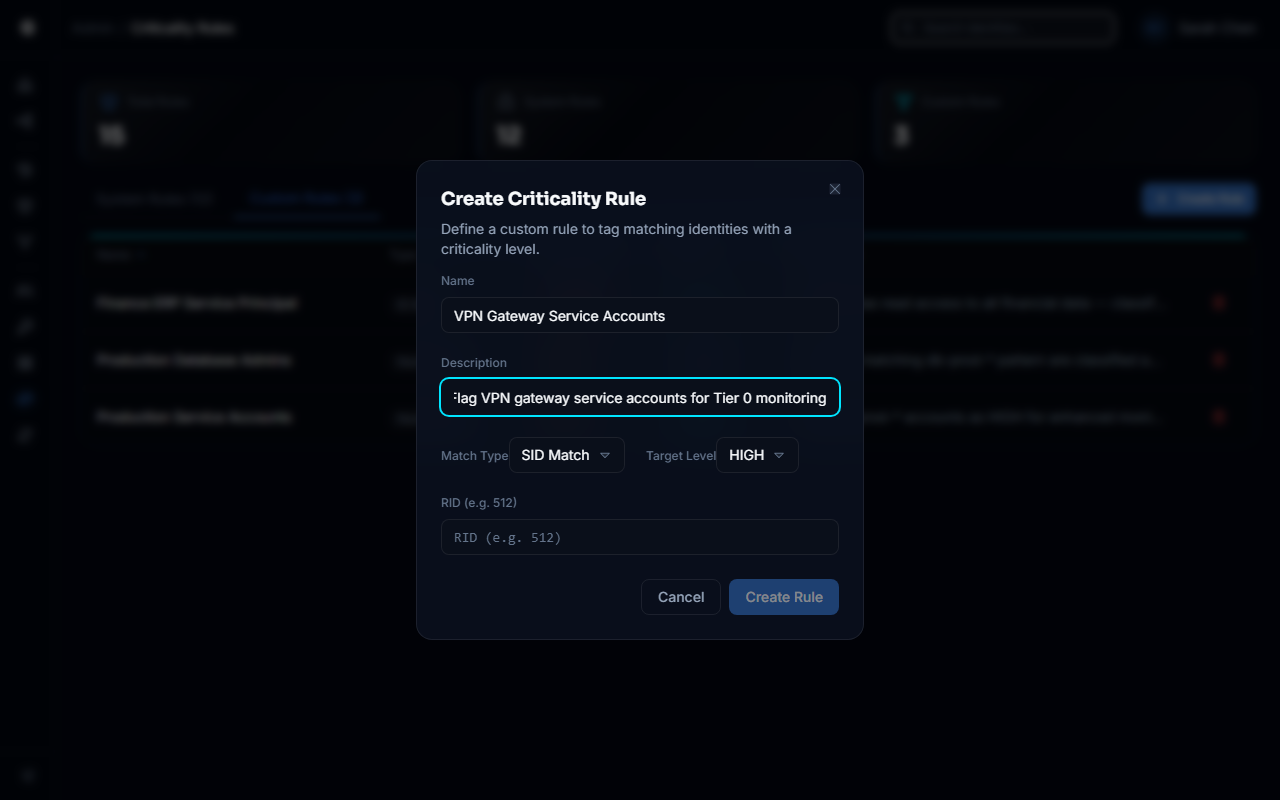Click the icon at the bottom of the sidebar
1280x800 pixels.
[26, 775]
